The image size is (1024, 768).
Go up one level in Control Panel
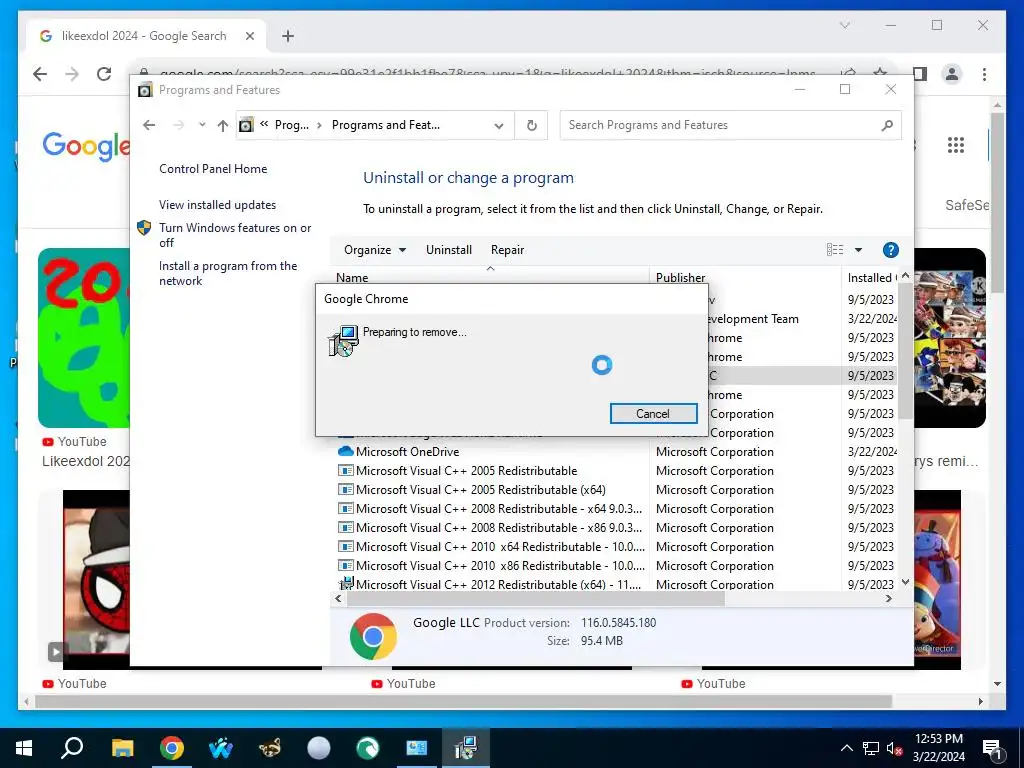pyautogui.click(x=223, y=125)
